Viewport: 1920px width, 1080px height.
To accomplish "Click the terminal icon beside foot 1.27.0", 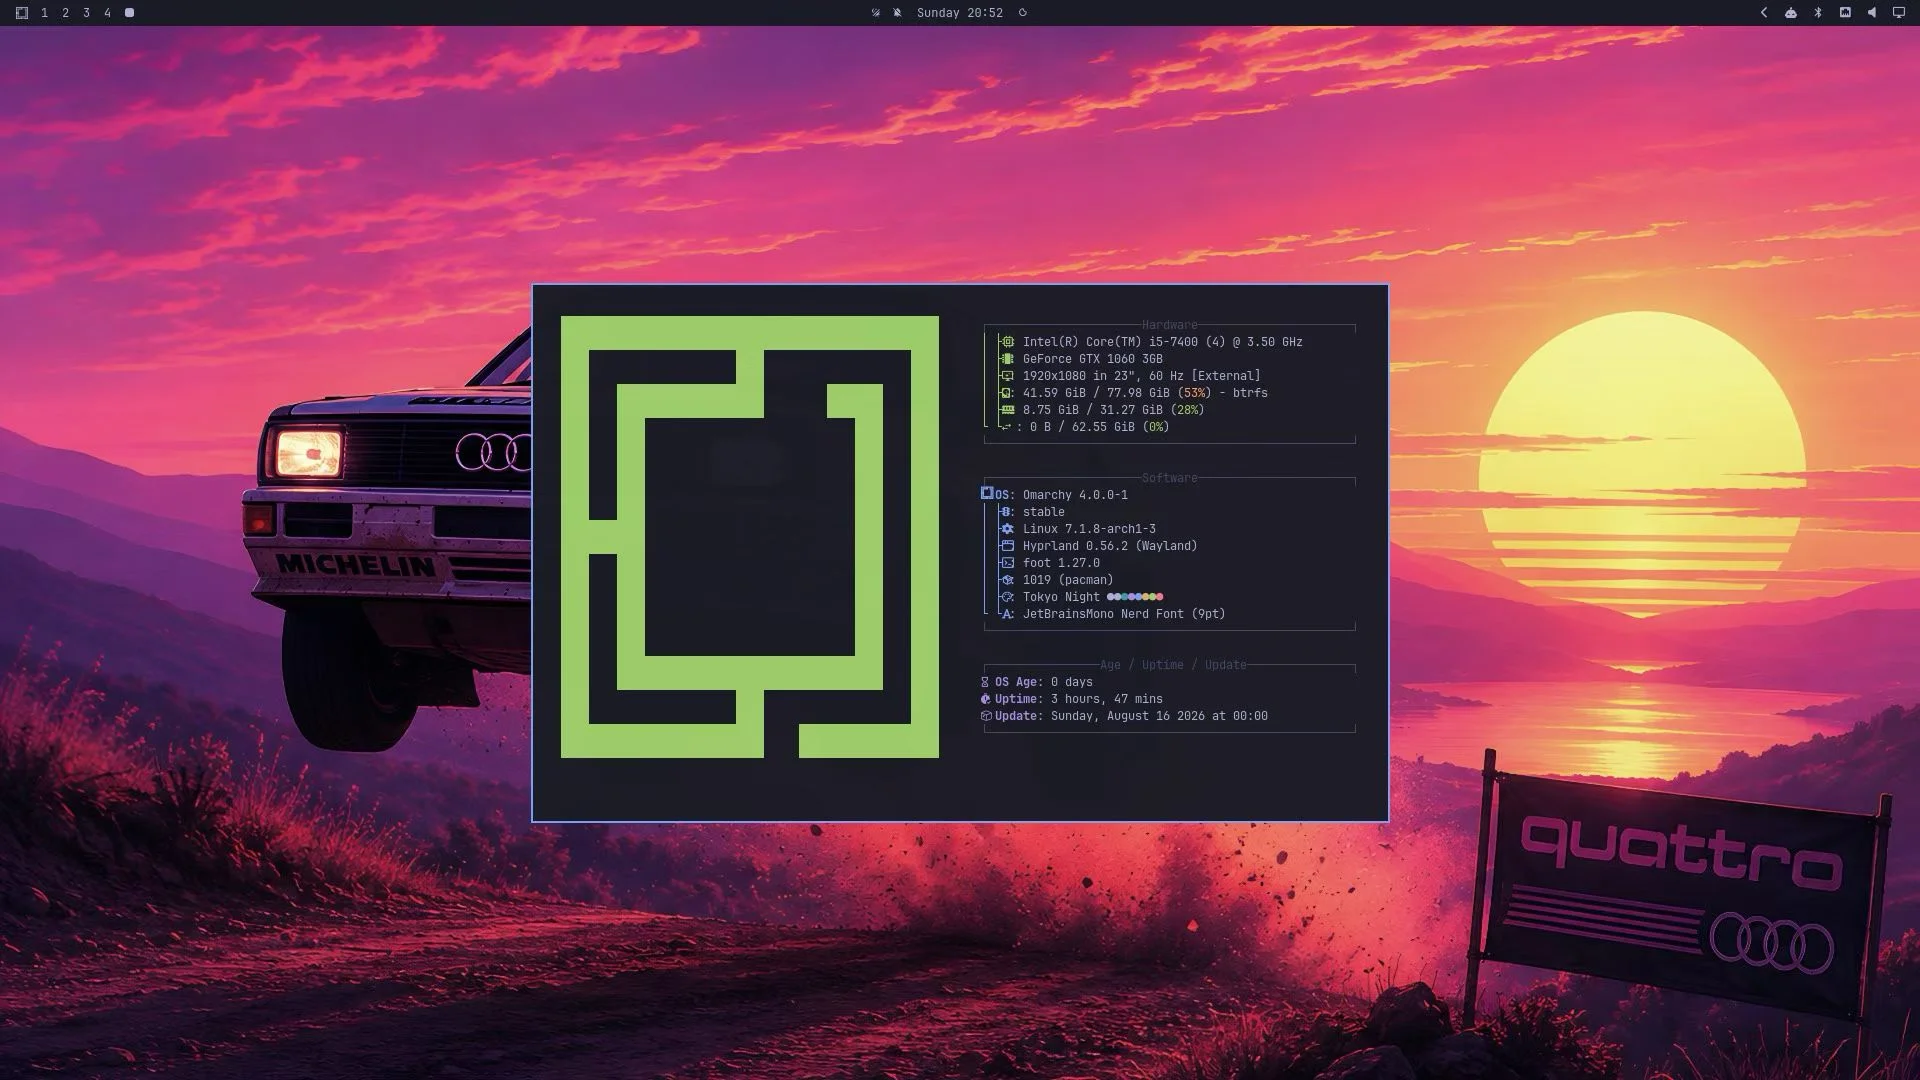I will coord(1007,563).
